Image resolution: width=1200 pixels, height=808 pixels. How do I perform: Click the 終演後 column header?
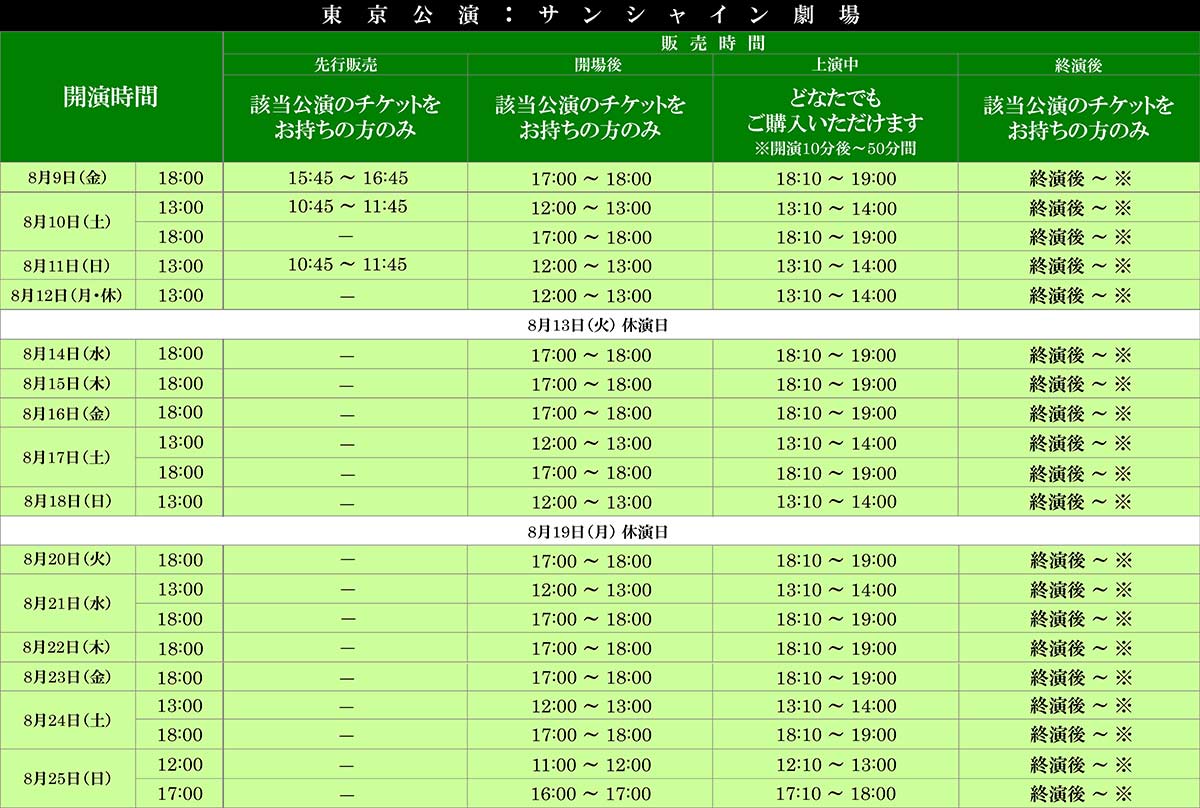(1078, 65)
